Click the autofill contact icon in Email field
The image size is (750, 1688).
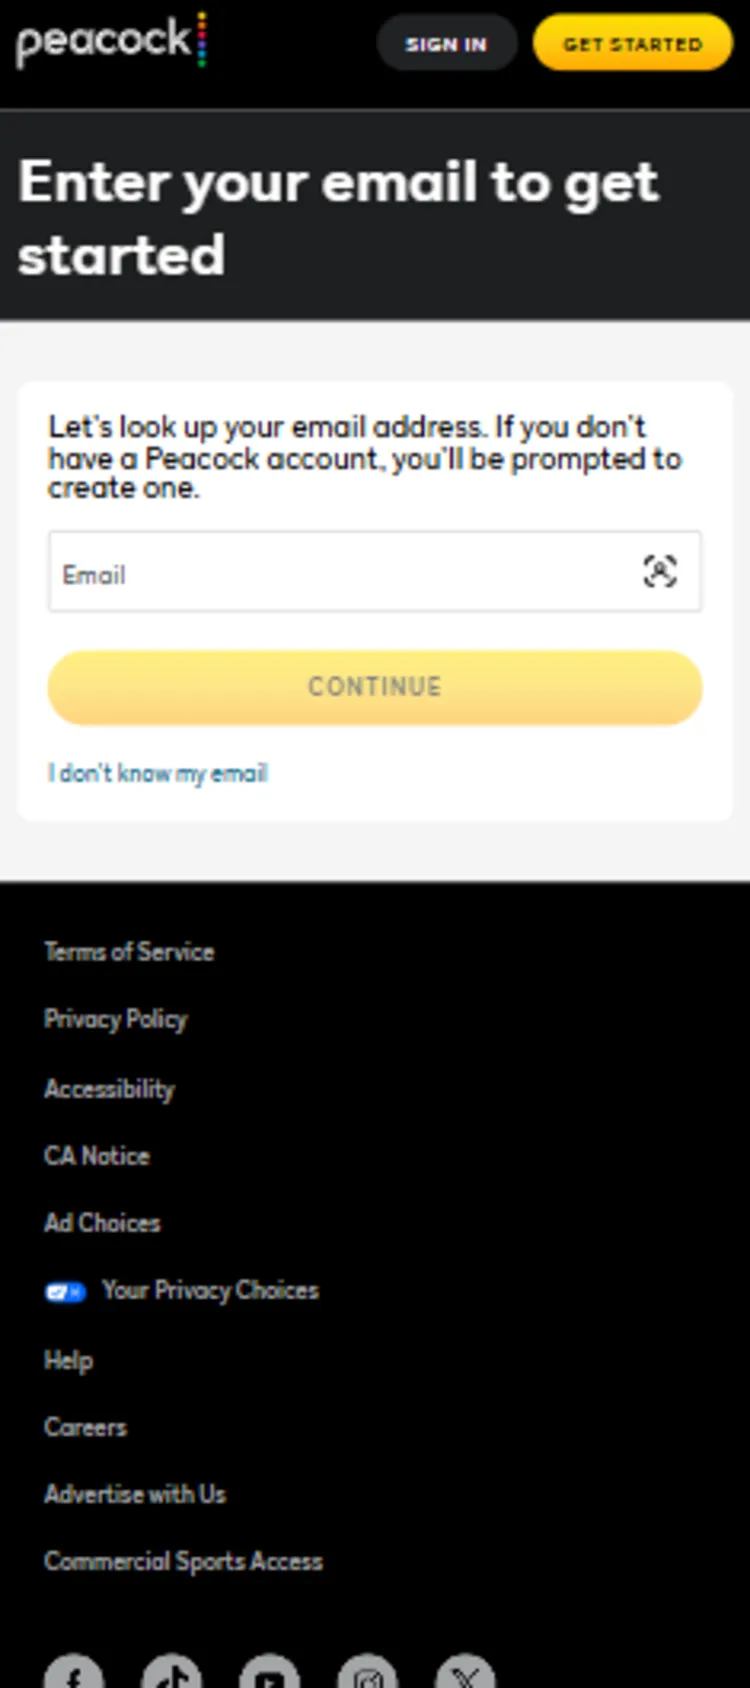point(659,571)
